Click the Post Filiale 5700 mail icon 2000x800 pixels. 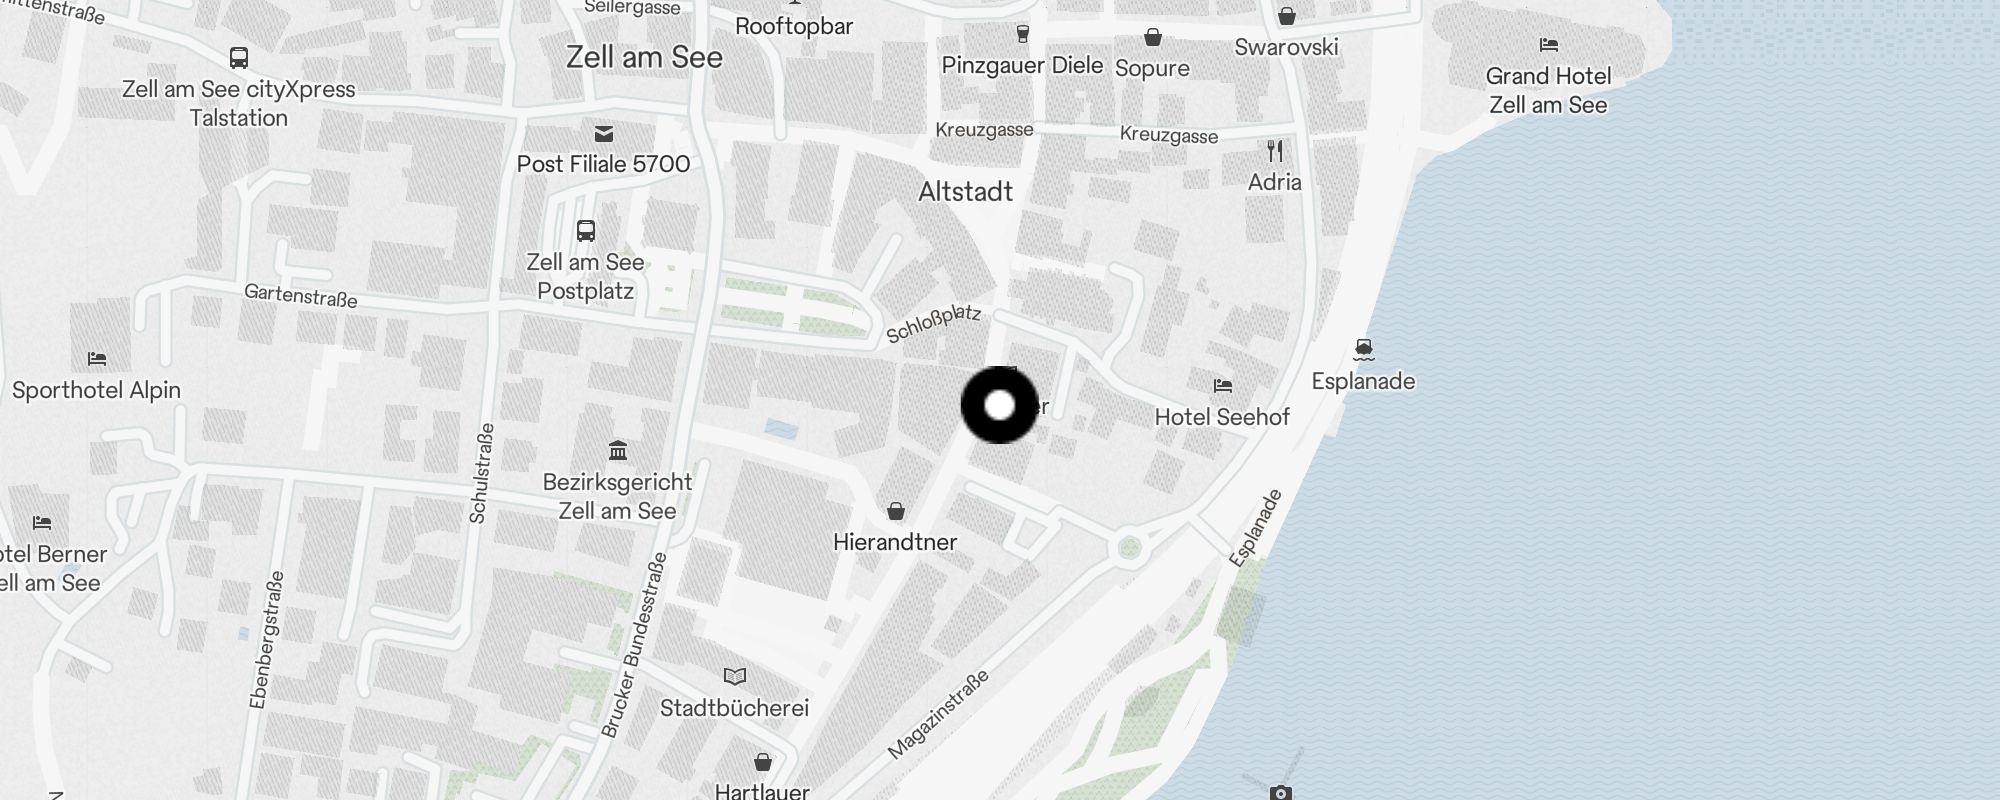tap(603, 133)
